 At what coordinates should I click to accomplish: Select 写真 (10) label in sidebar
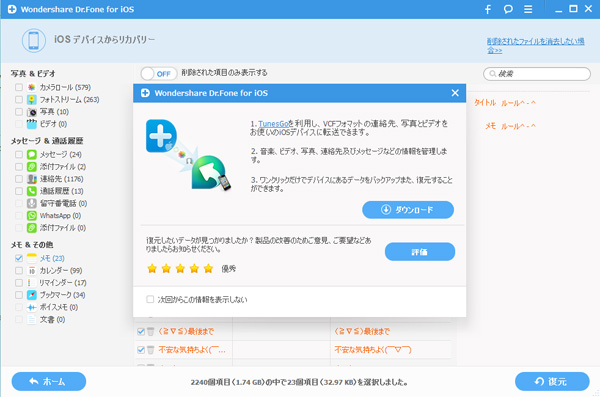click(54, 112)
